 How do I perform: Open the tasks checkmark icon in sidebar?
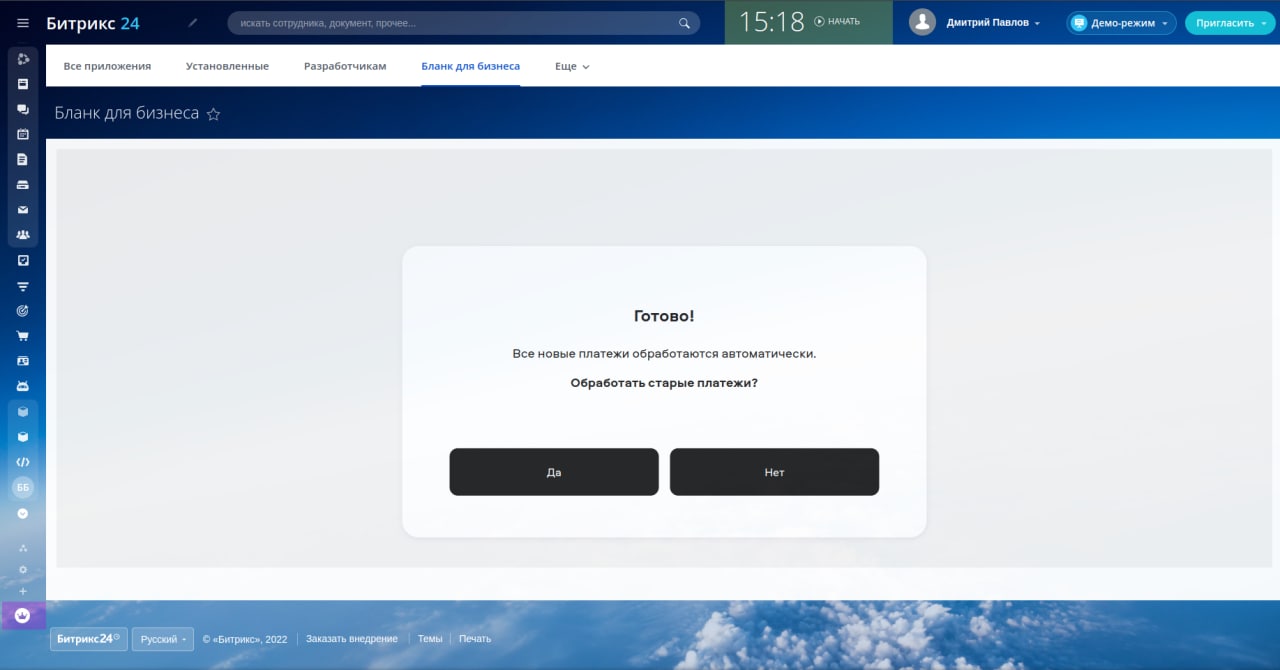pos(23,260)
